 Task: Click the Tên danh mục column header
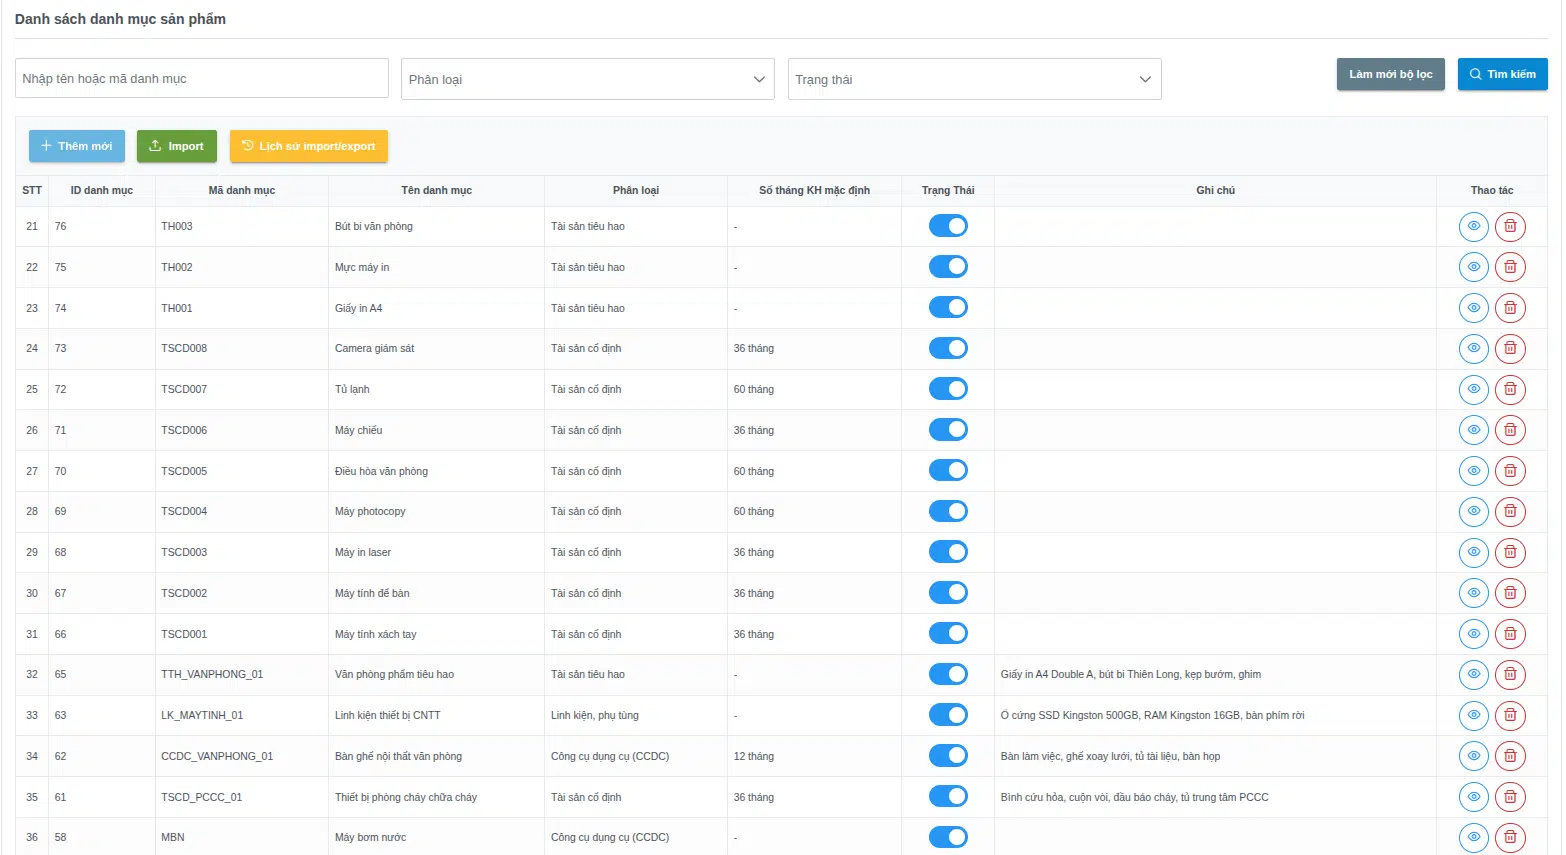click(437, 190)
